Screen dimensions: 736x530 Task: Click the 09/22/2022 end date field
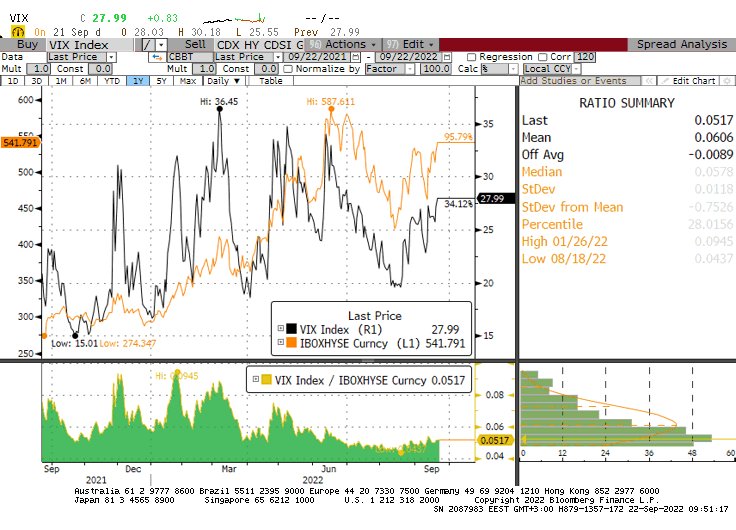coord(408,57)
